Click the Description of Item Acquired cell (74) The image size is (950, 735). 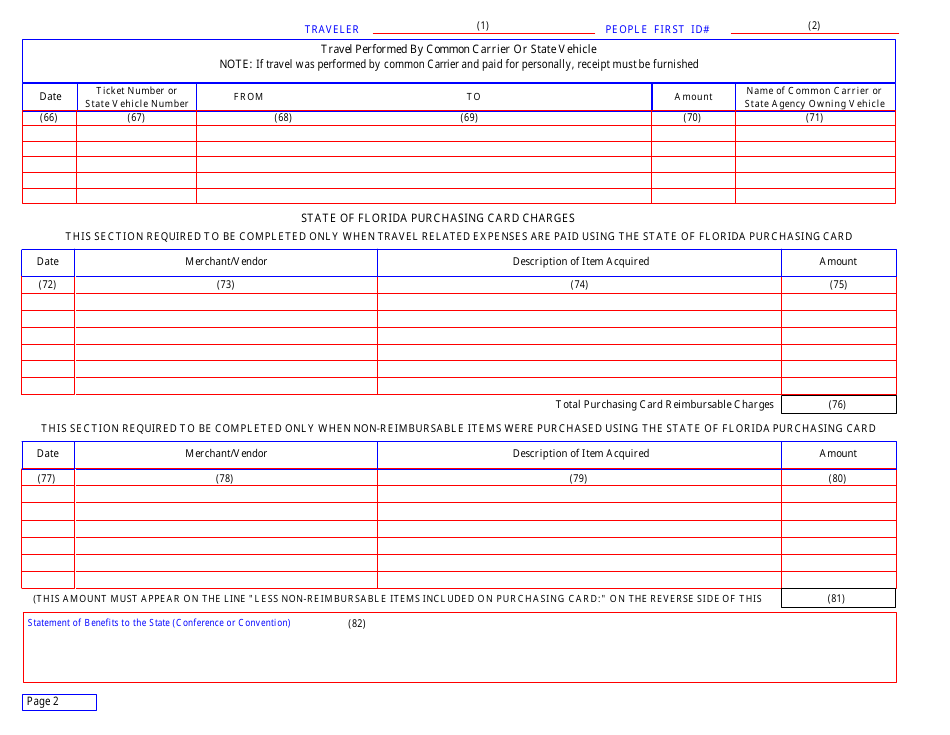[579, 284]
